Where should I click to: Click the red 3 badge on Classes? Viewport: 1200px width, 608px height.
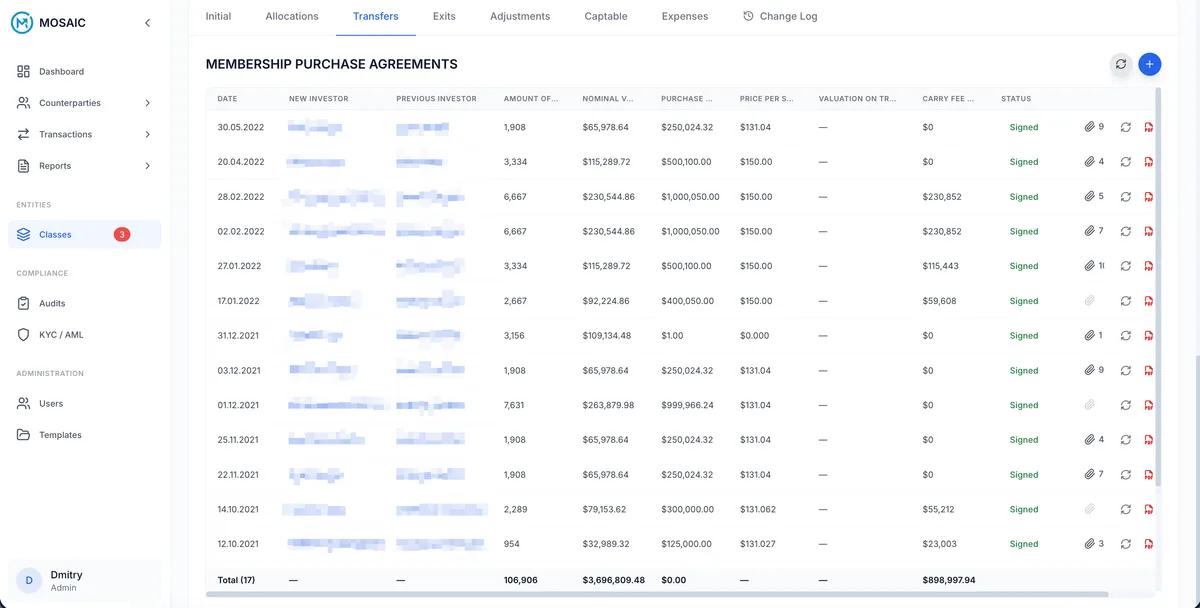(x=122, y=234)
